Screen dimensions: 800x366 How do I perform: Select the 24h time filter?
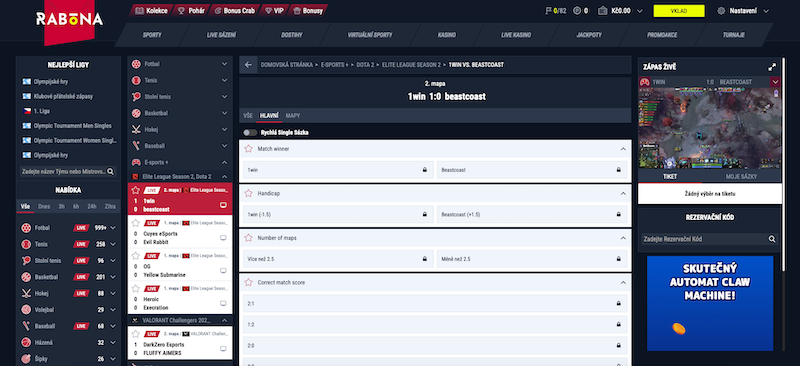92,207
